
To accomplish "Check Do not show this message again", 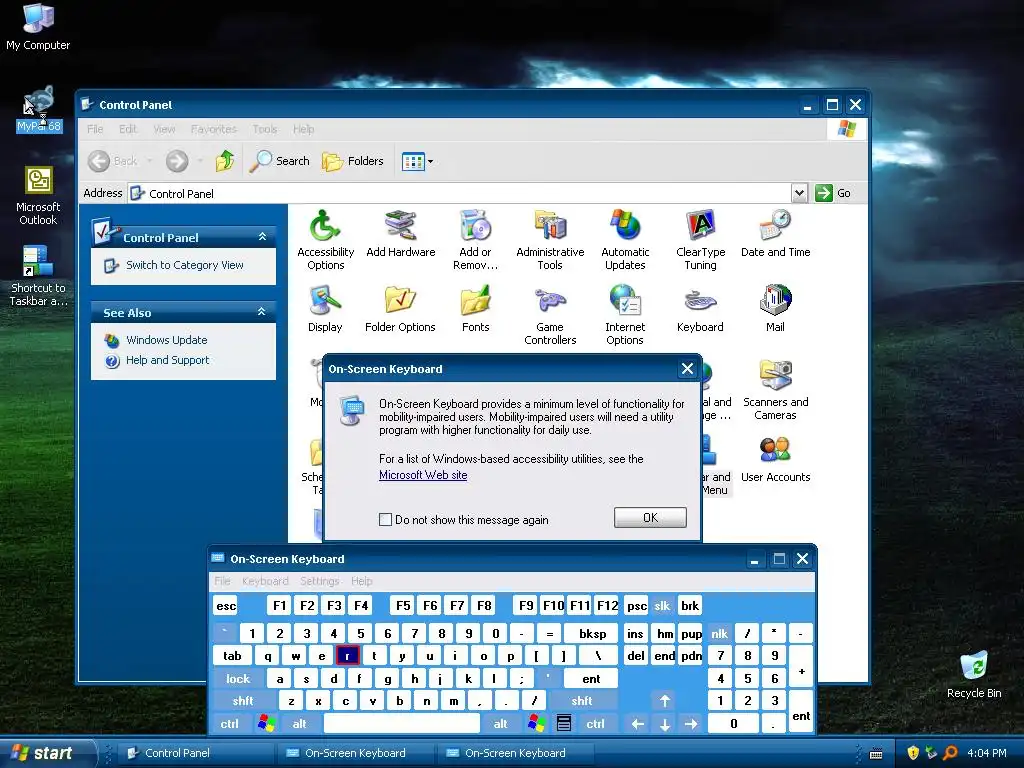I will (x=385, y=520).
